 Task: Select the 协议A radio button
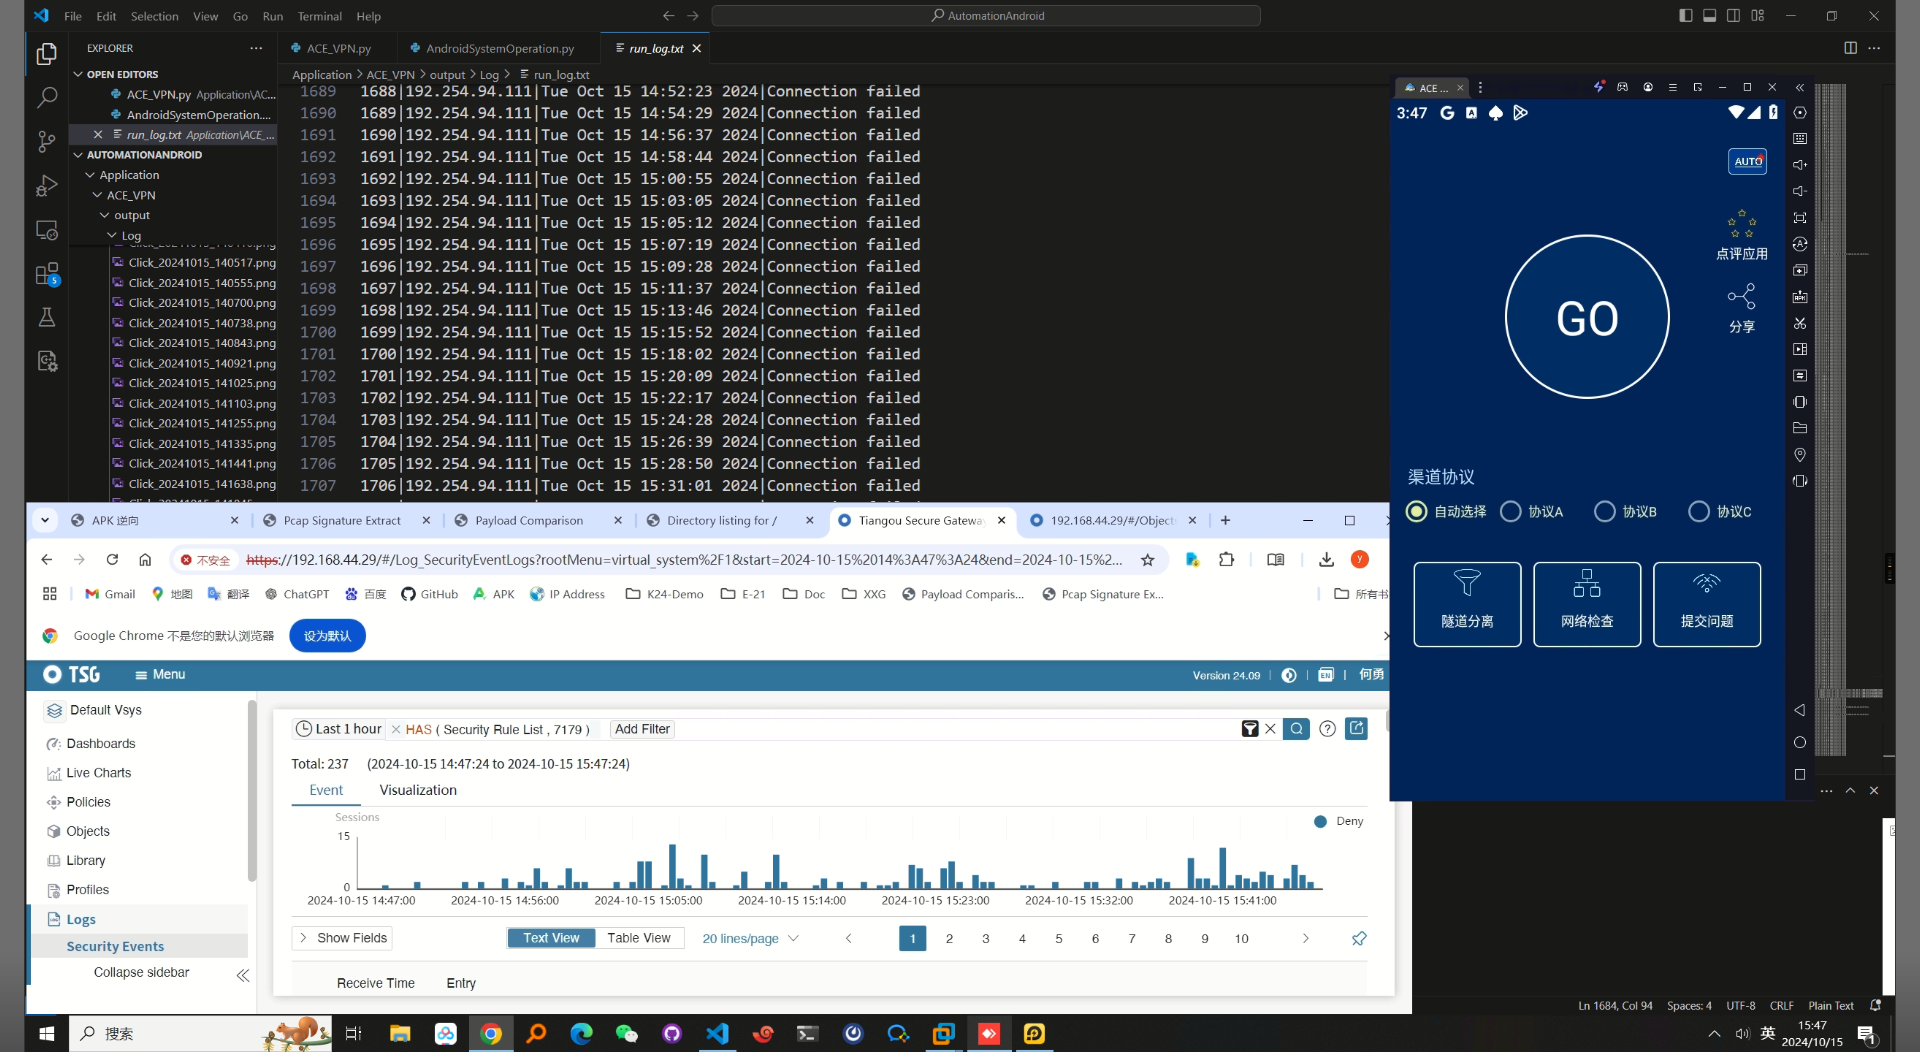[x=1511, y=512]
